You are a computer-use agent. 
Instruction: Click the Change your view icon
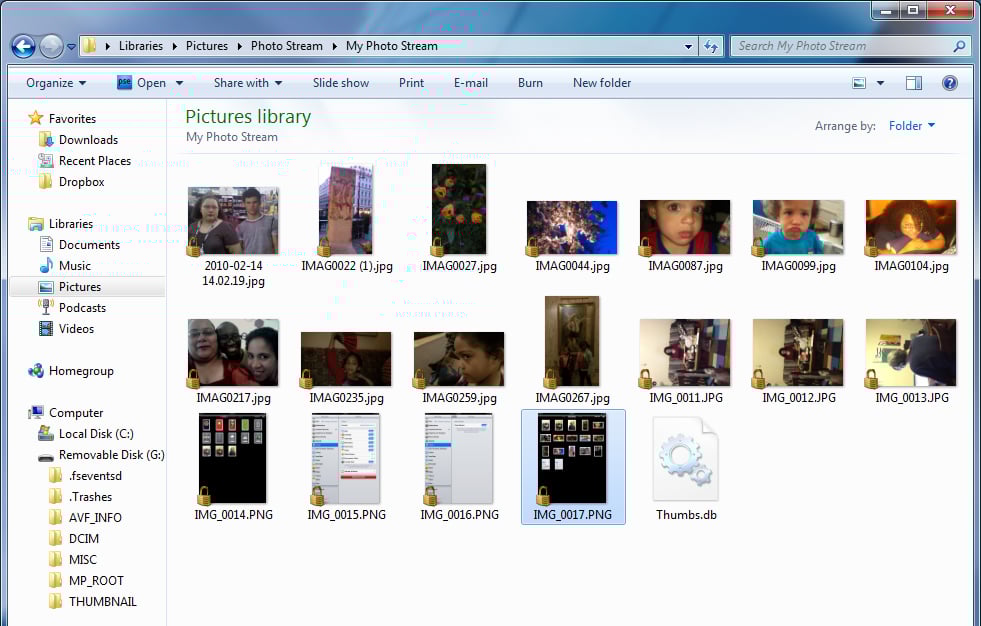point(860,83)
